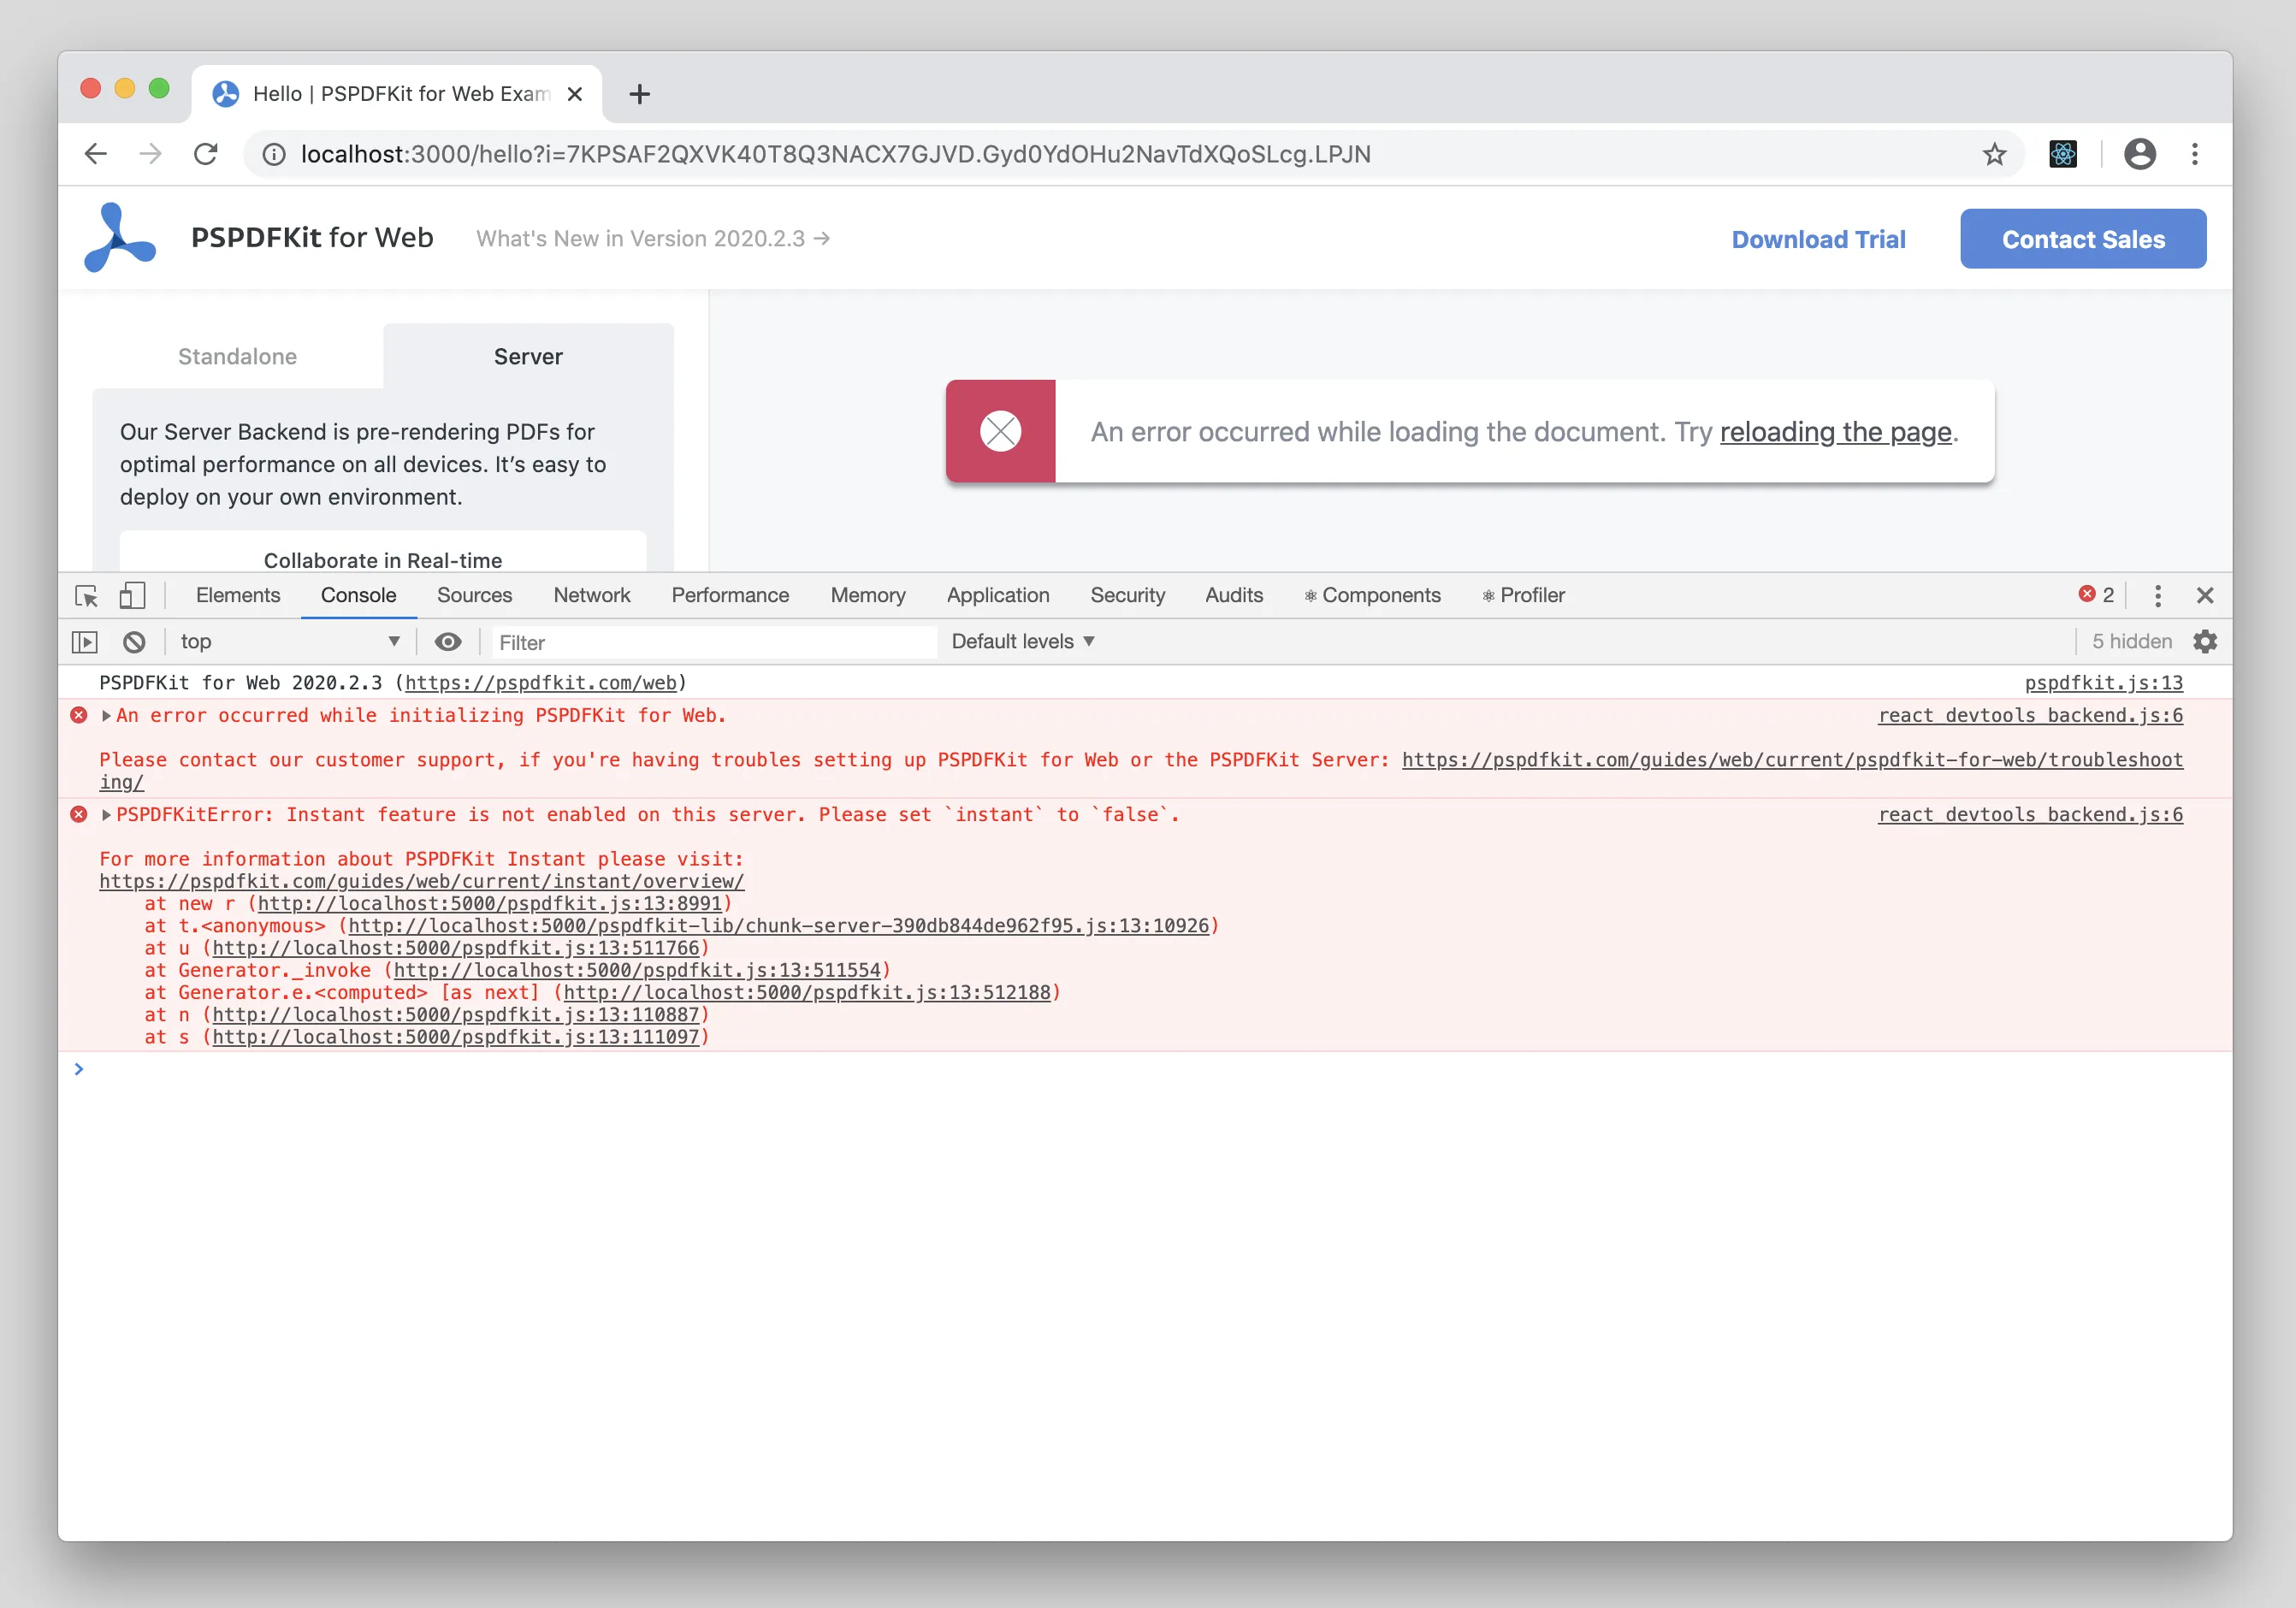
Task: Follow the 'reloading the page' link
Action: [1835, 432]
